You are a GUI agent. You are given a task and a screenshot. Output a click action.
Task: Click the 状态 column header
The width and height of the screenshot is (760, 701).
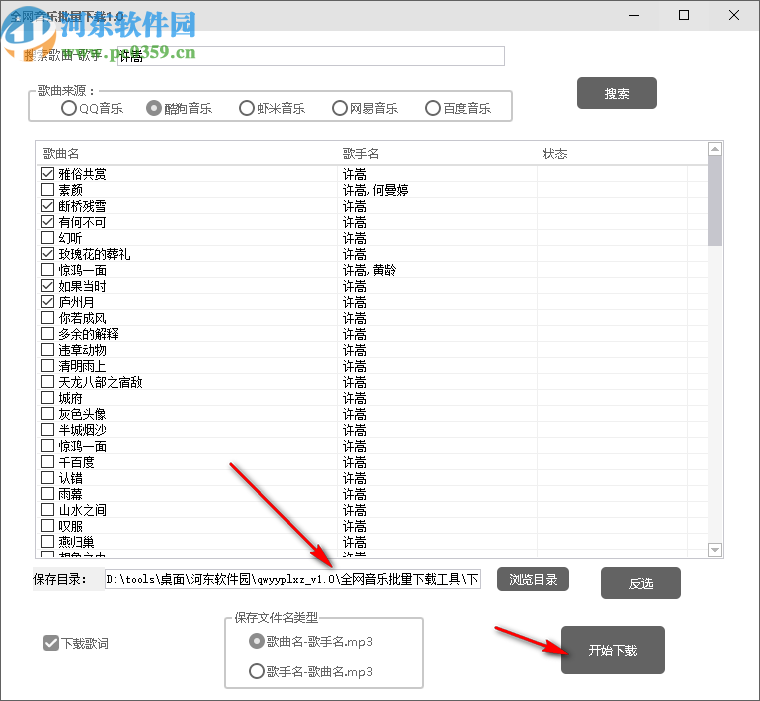tap(612, 154)
